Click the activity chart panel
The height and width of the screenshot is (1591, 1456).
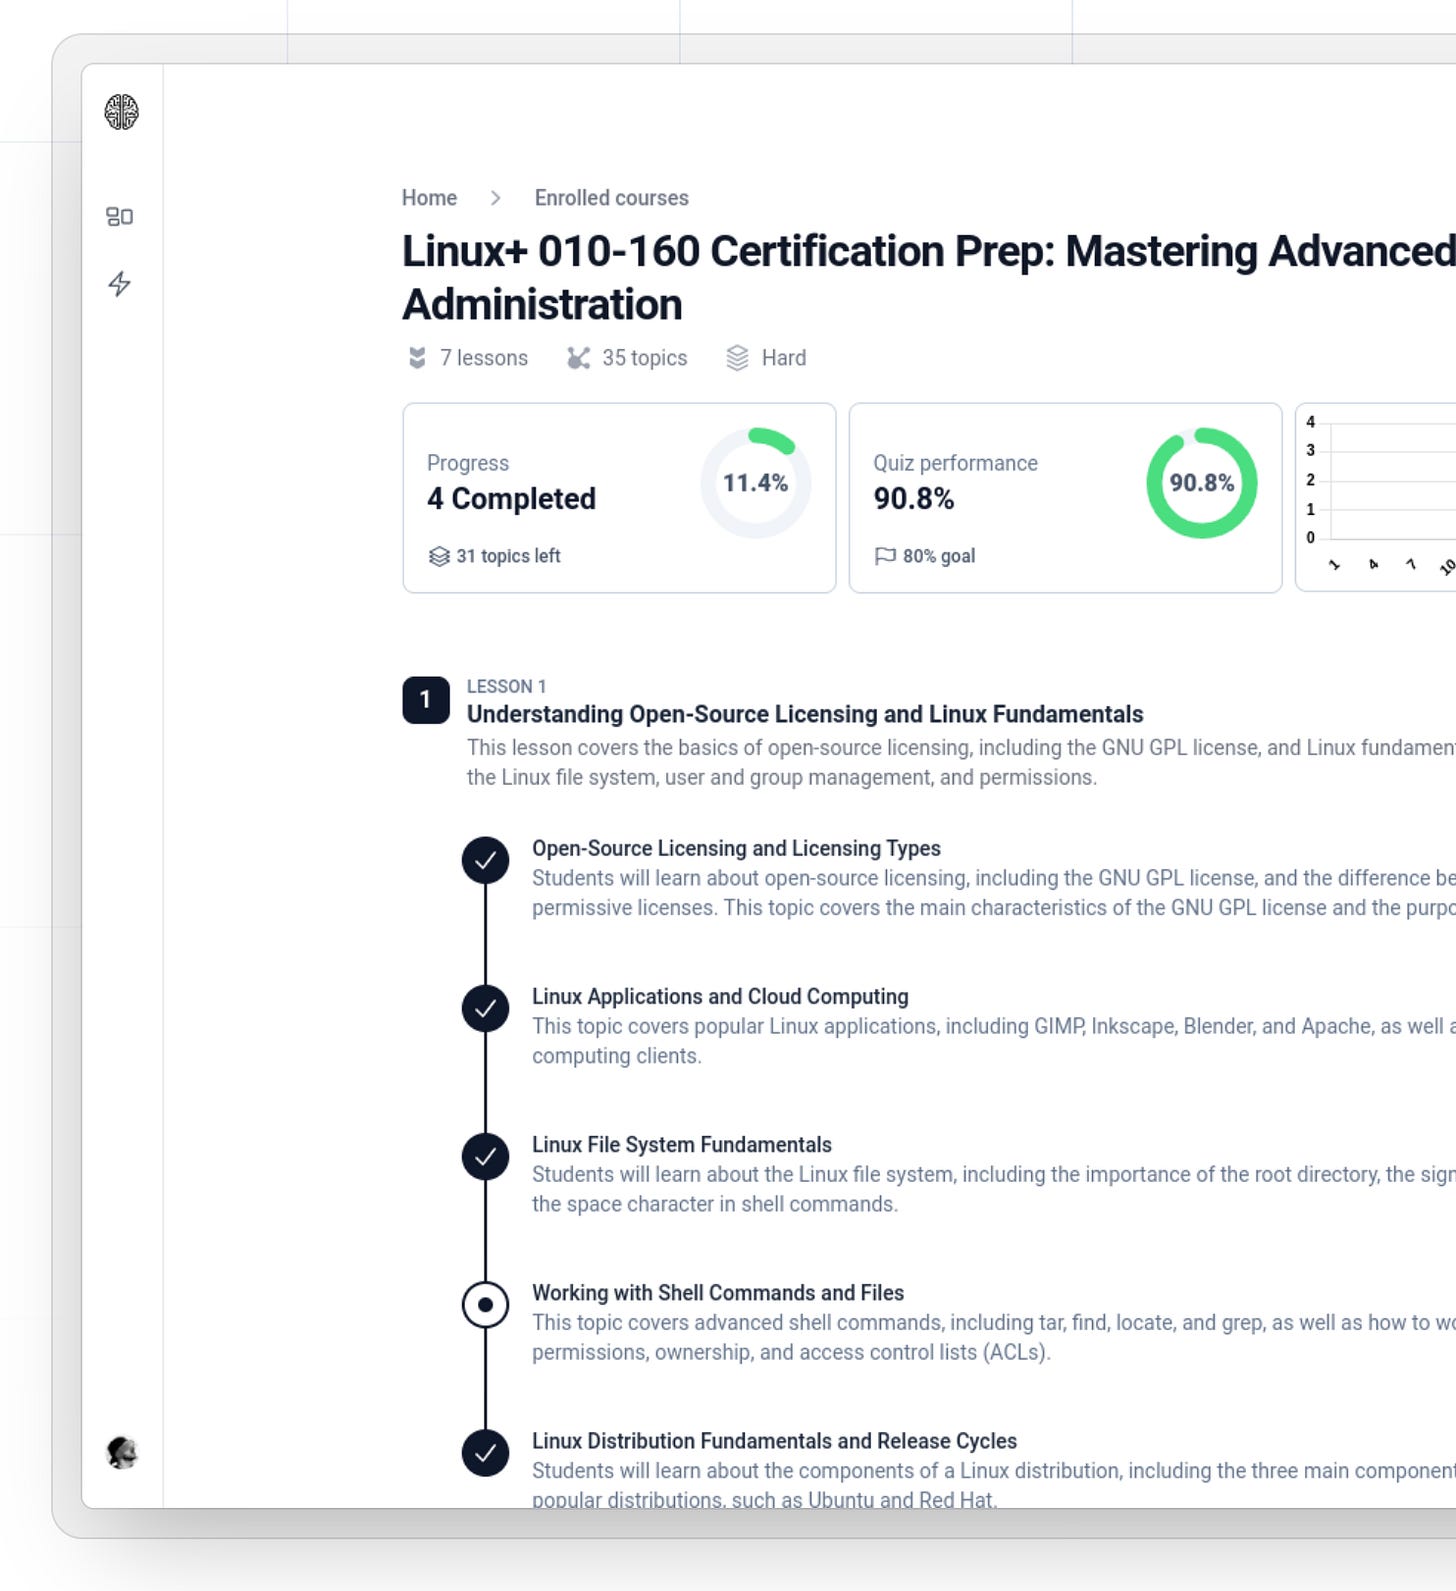(x=1376, y=498)
